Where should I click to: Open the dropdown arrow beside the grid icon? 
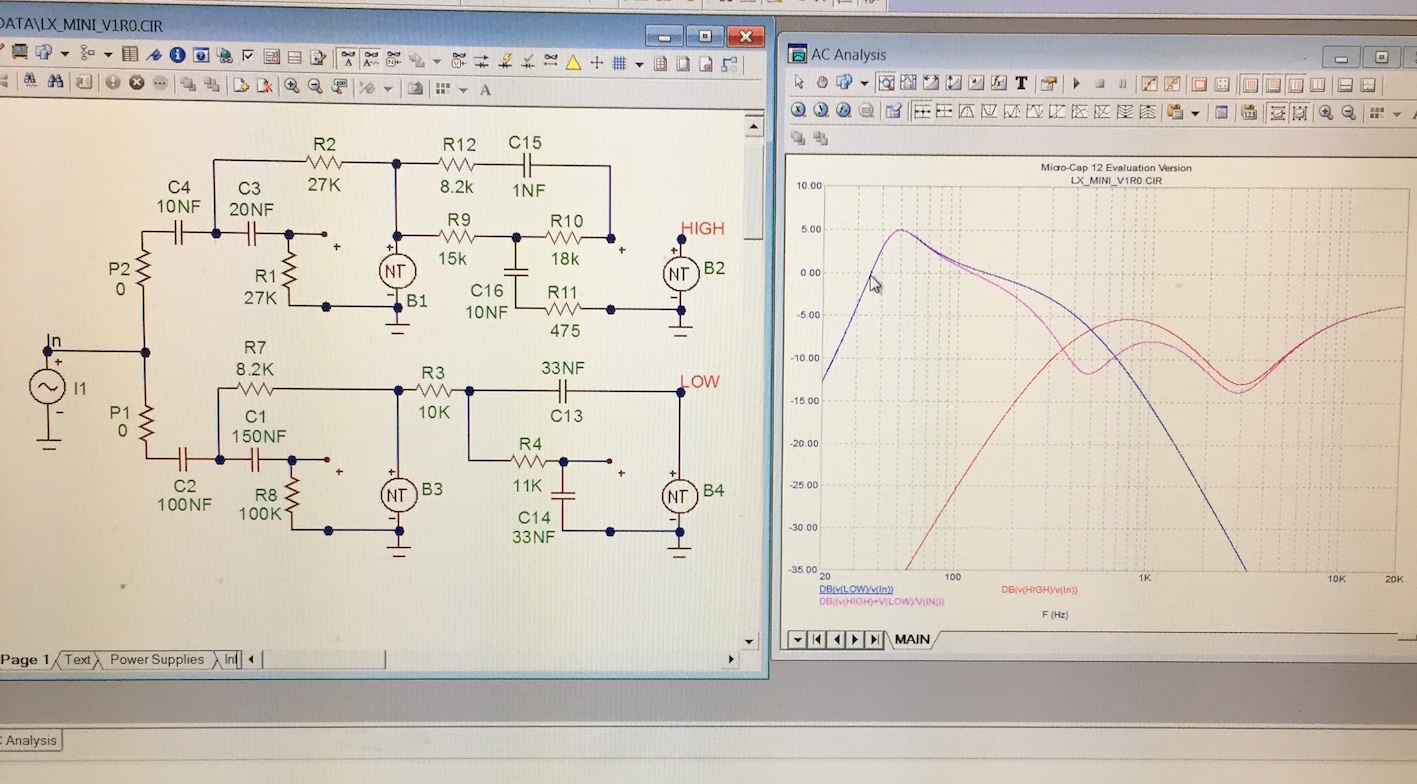(639, 64)
